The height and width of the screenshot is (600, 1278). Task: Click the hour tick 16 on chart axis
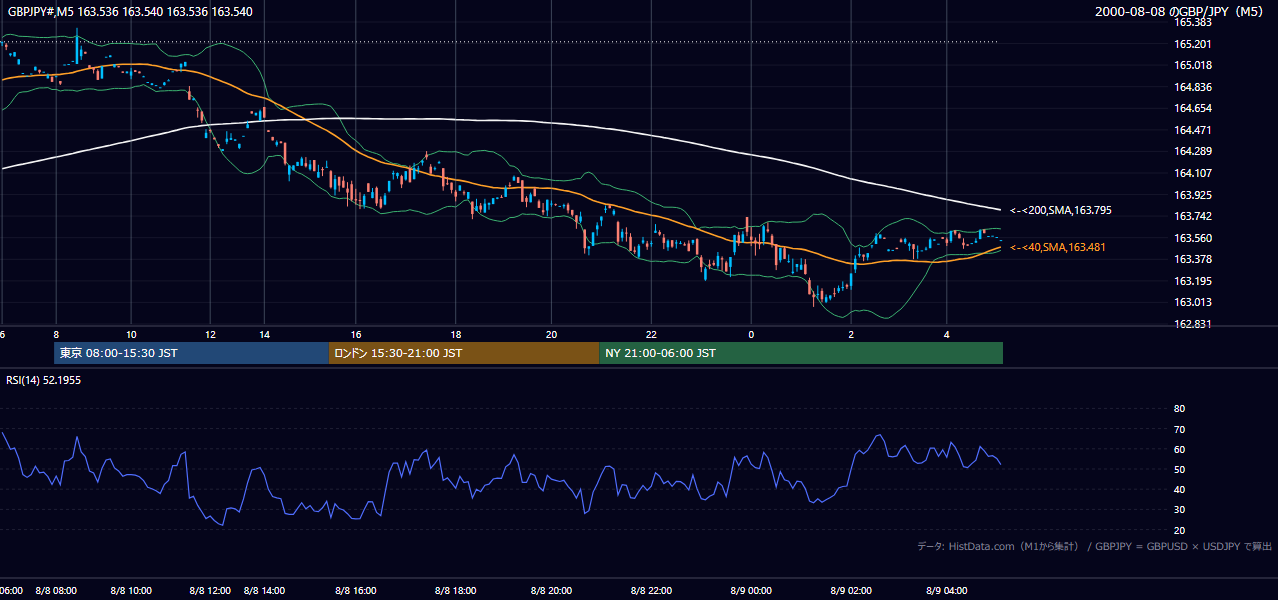point(356,334)
